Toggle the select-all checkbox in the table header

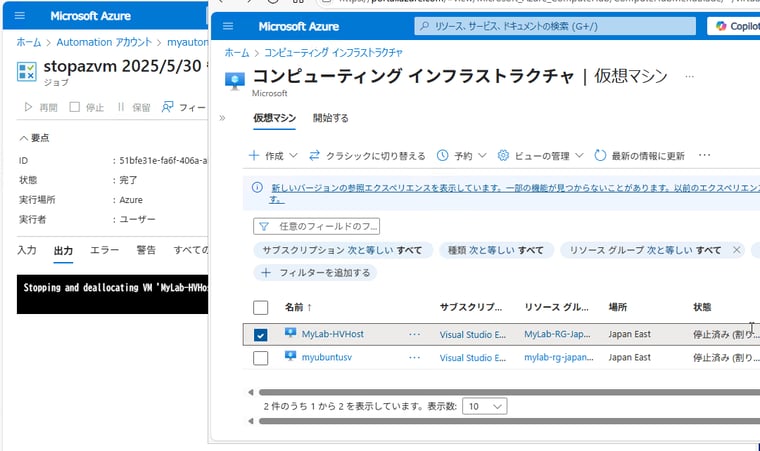[x=260, y=307]
